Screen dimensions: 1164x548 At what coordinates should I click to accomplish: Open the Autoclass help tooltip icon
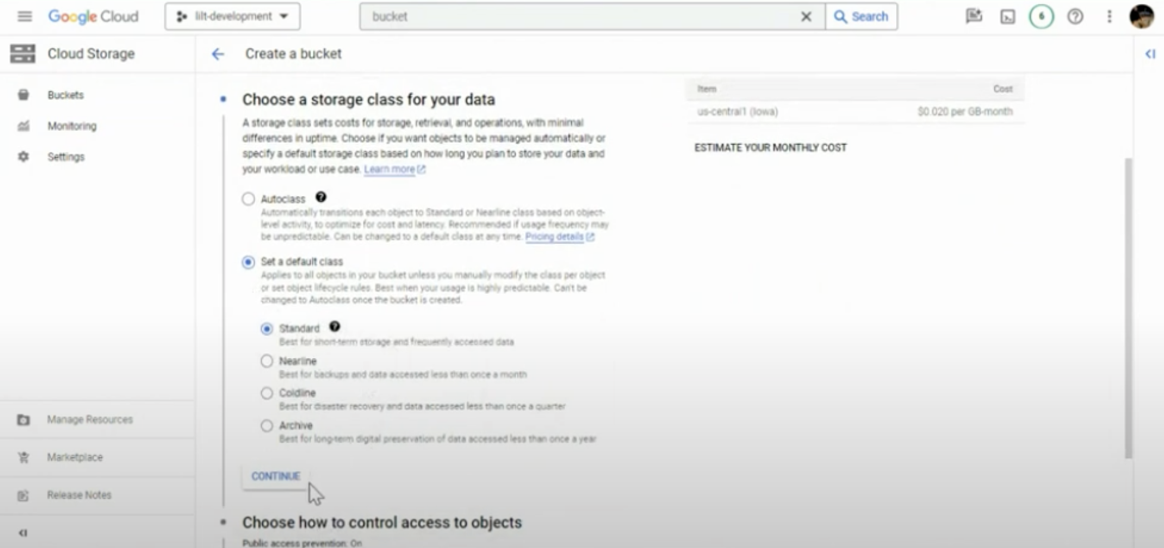tap(321, 198)
